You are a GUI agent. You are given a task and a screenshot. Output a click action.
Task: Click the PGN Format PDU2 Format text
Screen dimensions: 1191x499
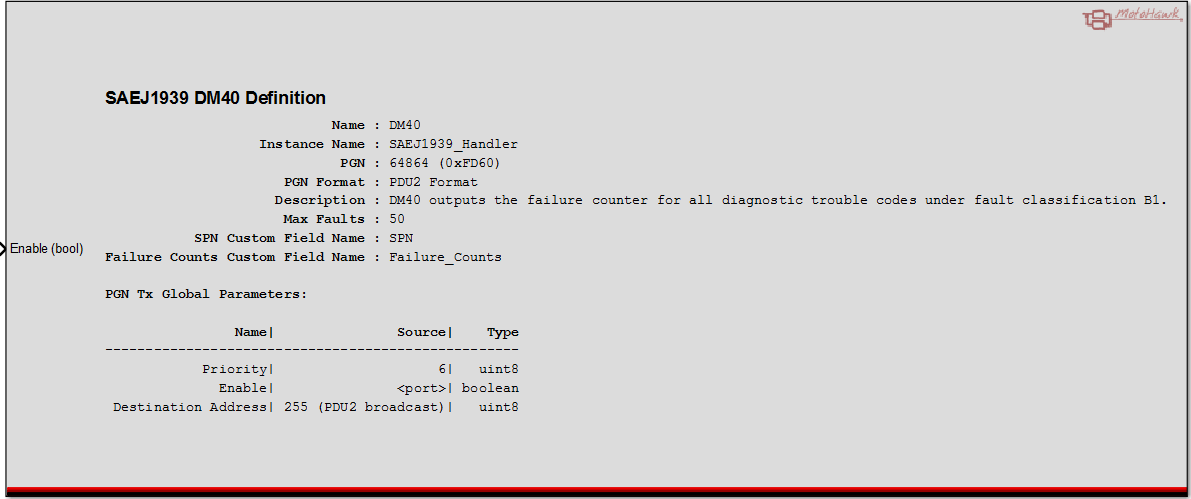pyautogui.click(x=433, y=182)
